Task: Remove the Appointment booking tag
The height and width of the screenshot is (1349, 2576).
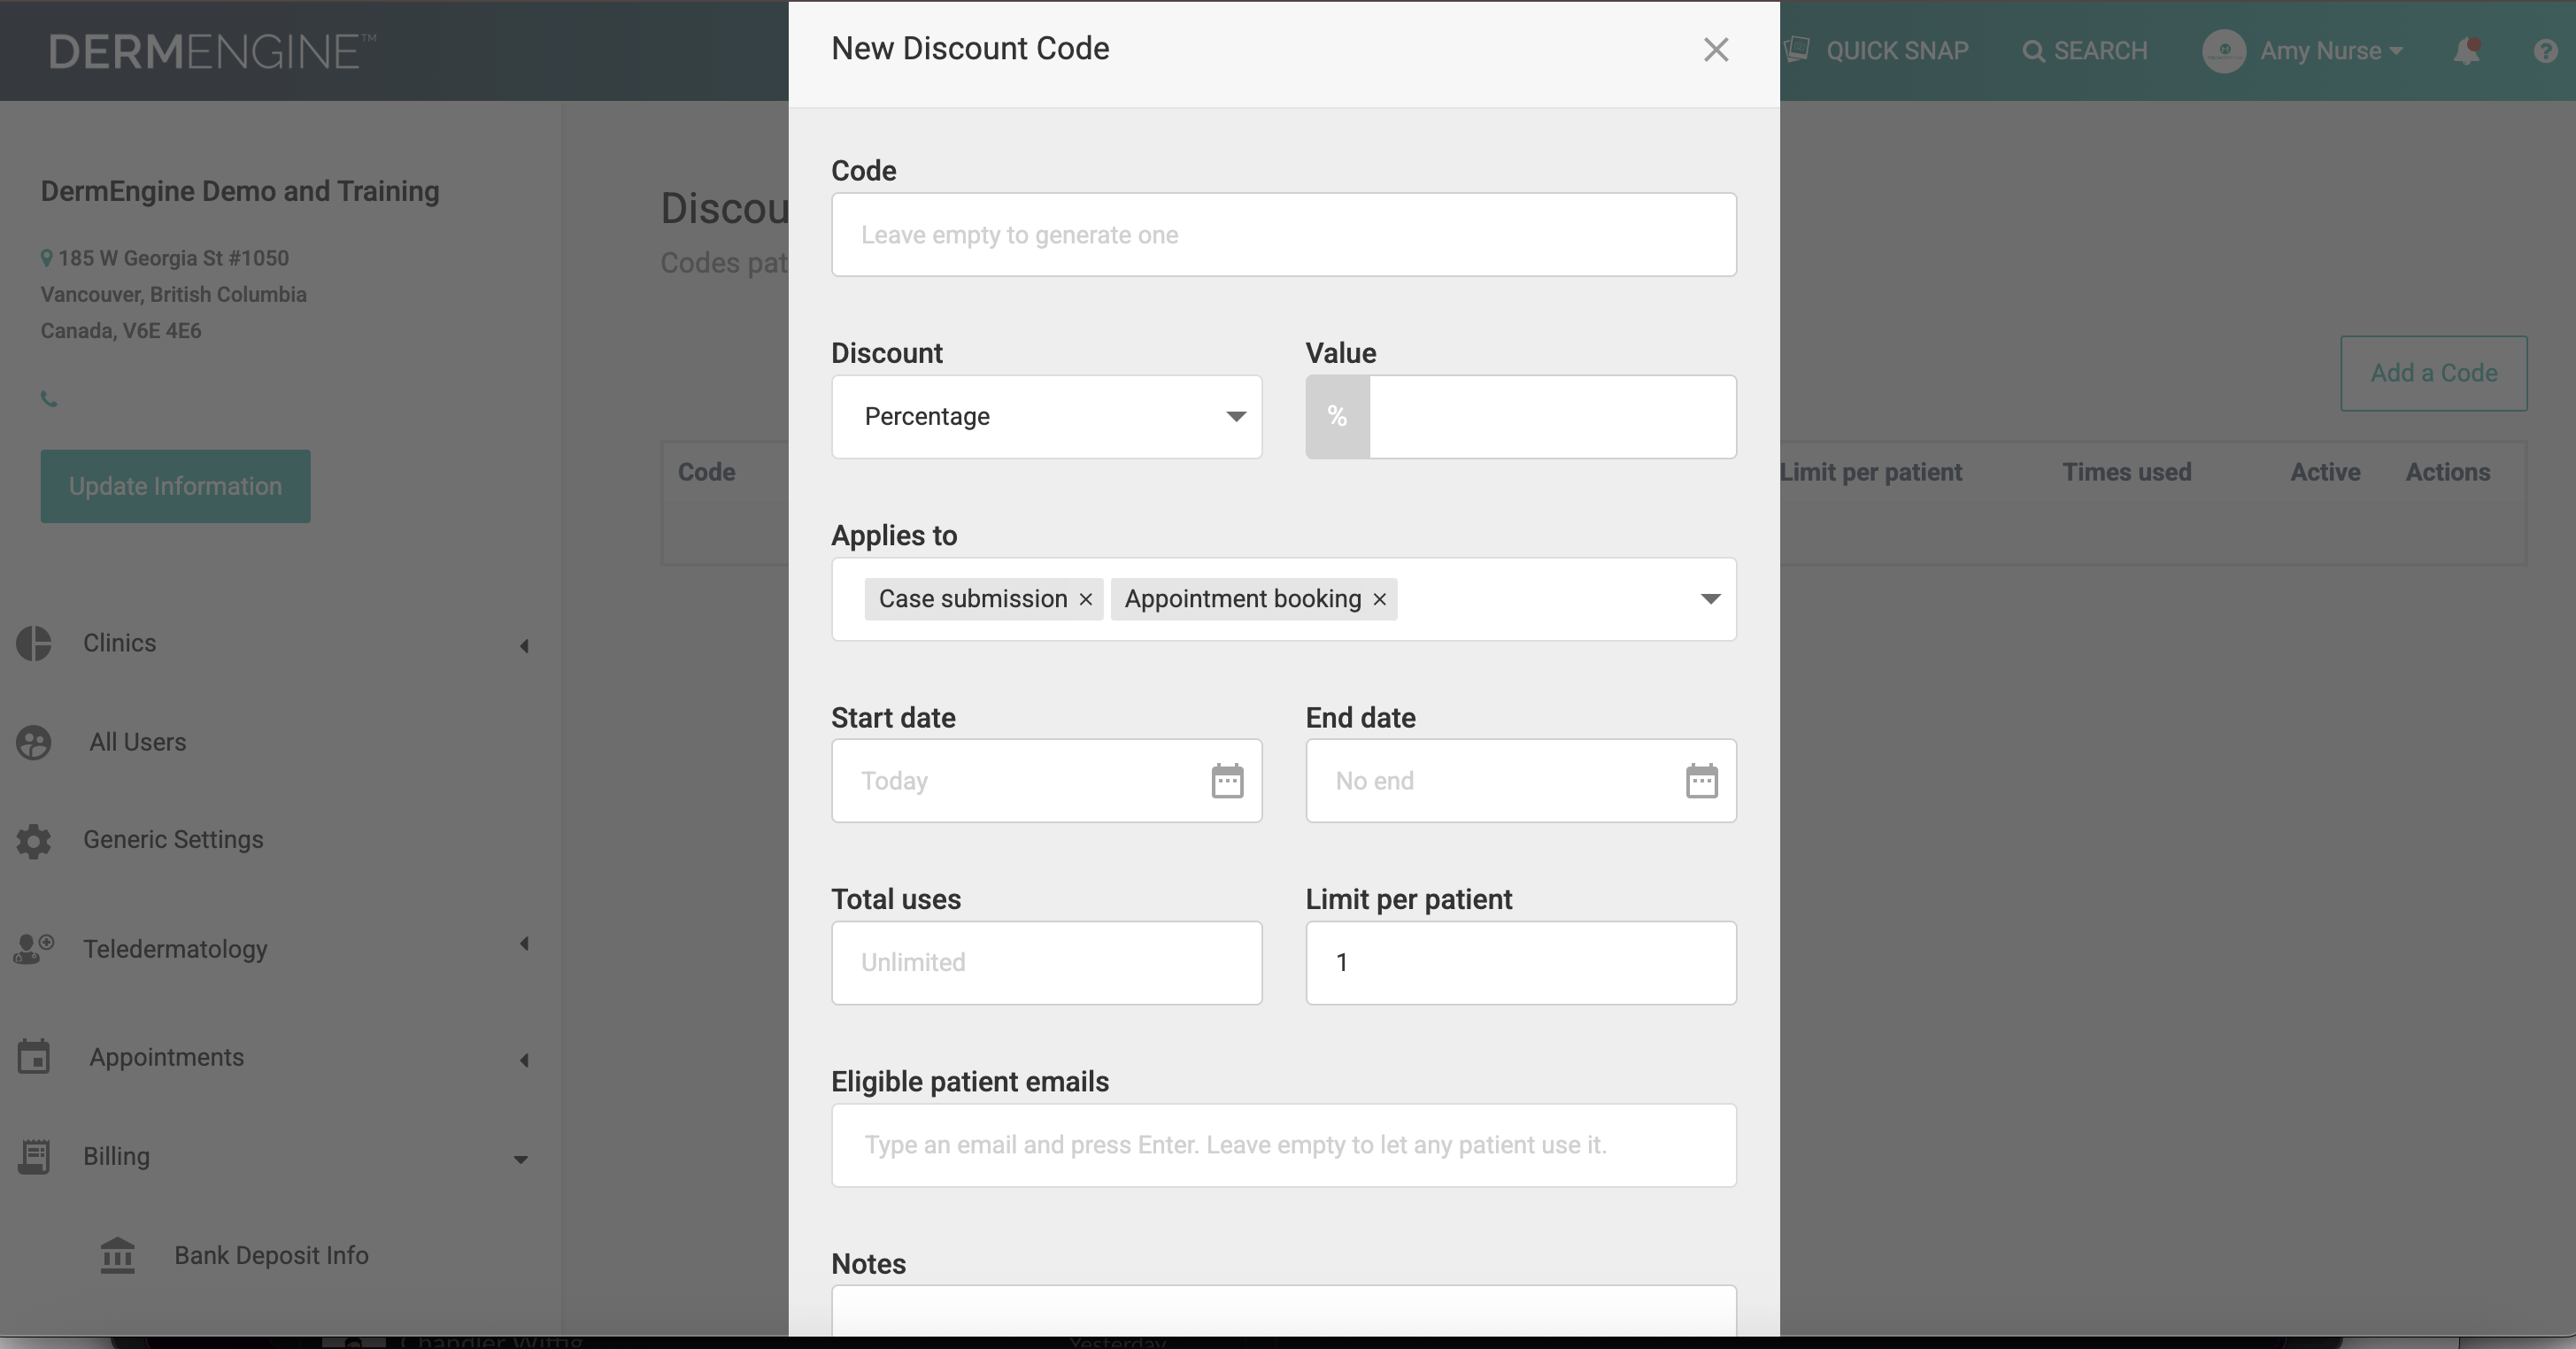Action: pos(1379,599)
